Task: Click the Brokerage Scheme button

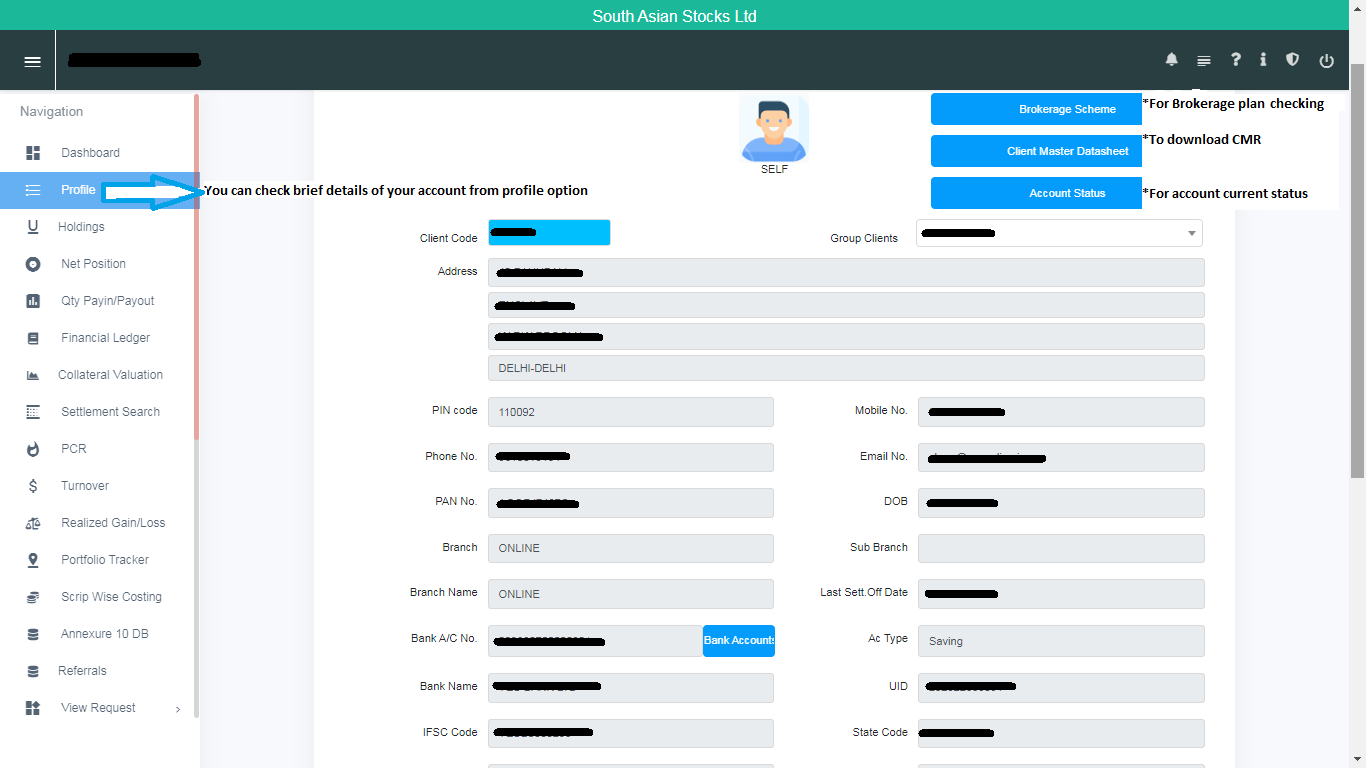Action: coord(1036,109)
